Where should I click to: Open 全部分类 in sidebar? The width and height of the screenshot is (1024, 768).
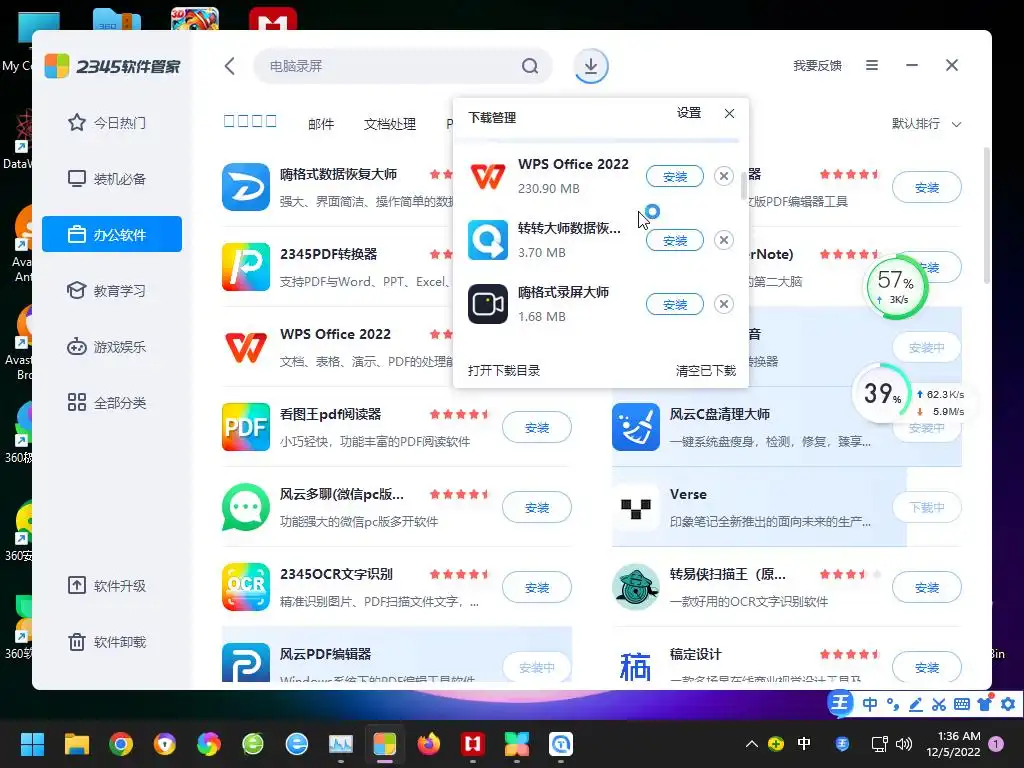point(112,403)
